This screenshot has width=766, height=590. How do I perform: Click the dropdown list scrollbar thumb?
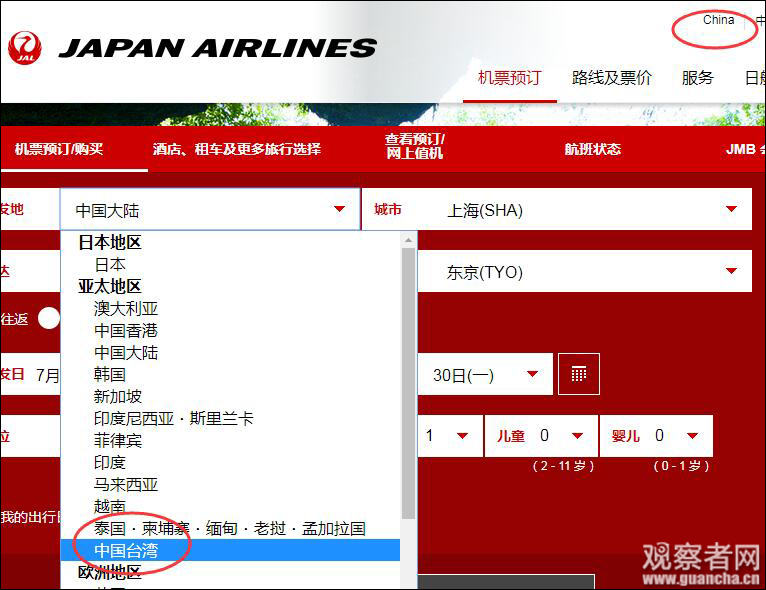408,383
